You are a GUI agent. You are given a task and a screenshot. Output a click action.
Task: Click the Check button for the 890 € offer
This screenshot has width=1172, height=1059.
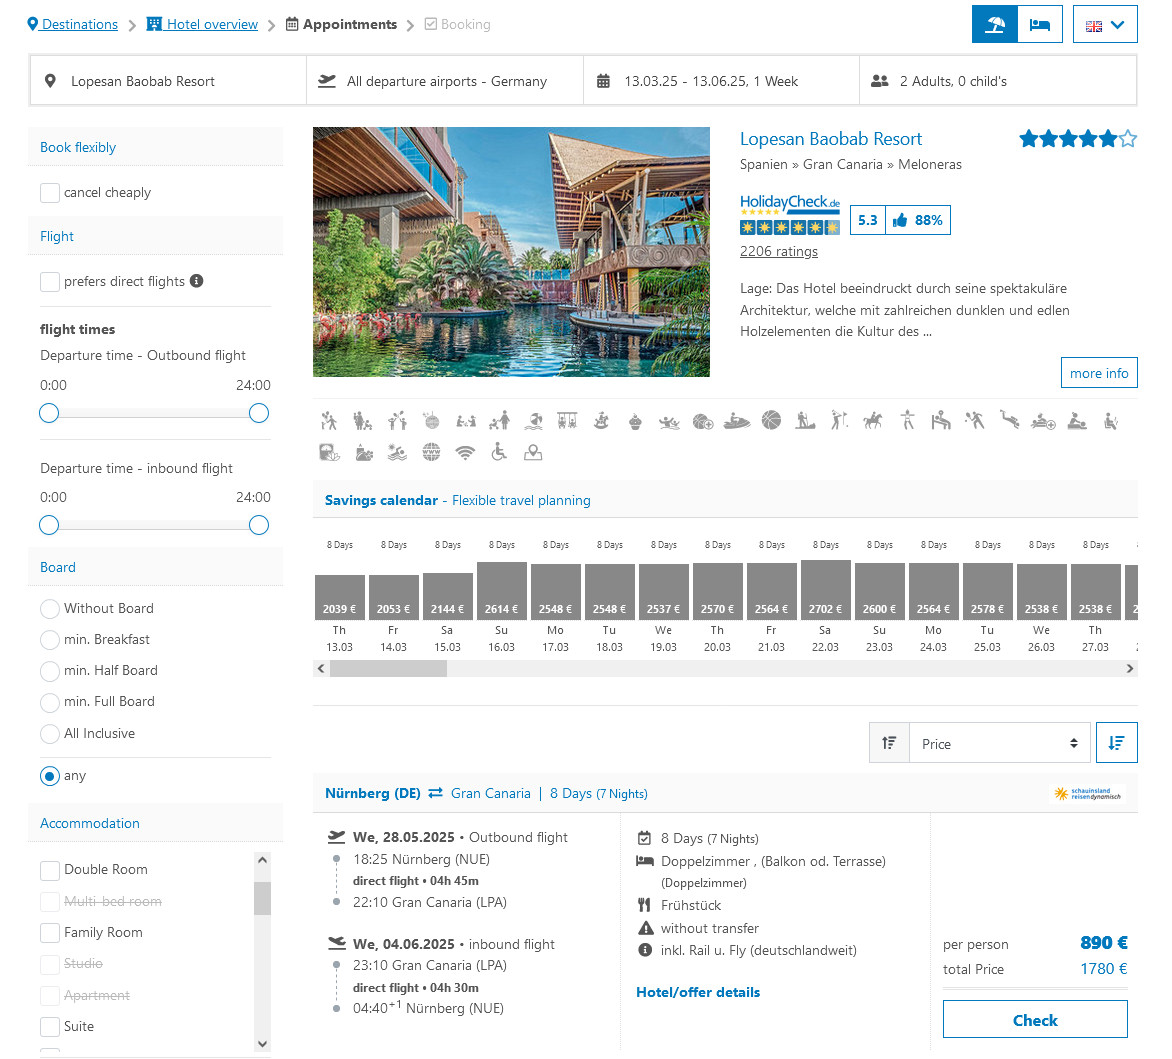pos(1034,1019)
